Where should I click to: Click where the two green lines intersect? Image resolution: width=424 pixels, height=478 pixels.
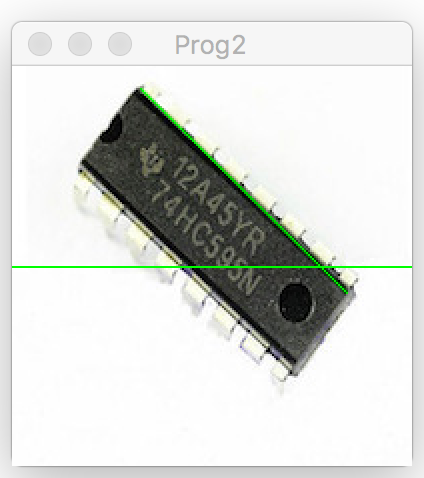click(322, 267)
